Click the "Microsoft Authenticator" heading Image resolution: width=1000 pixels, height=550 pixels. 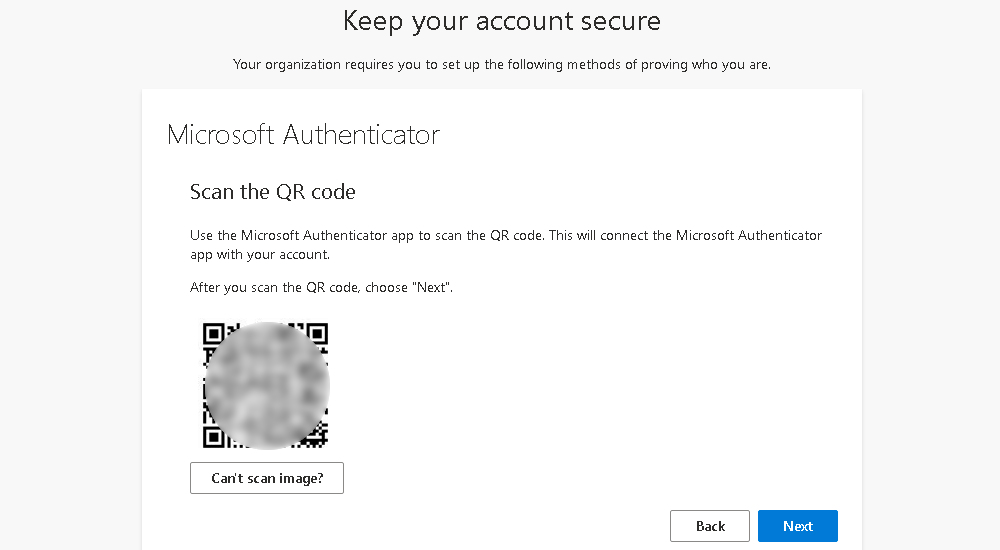point(304,135)
